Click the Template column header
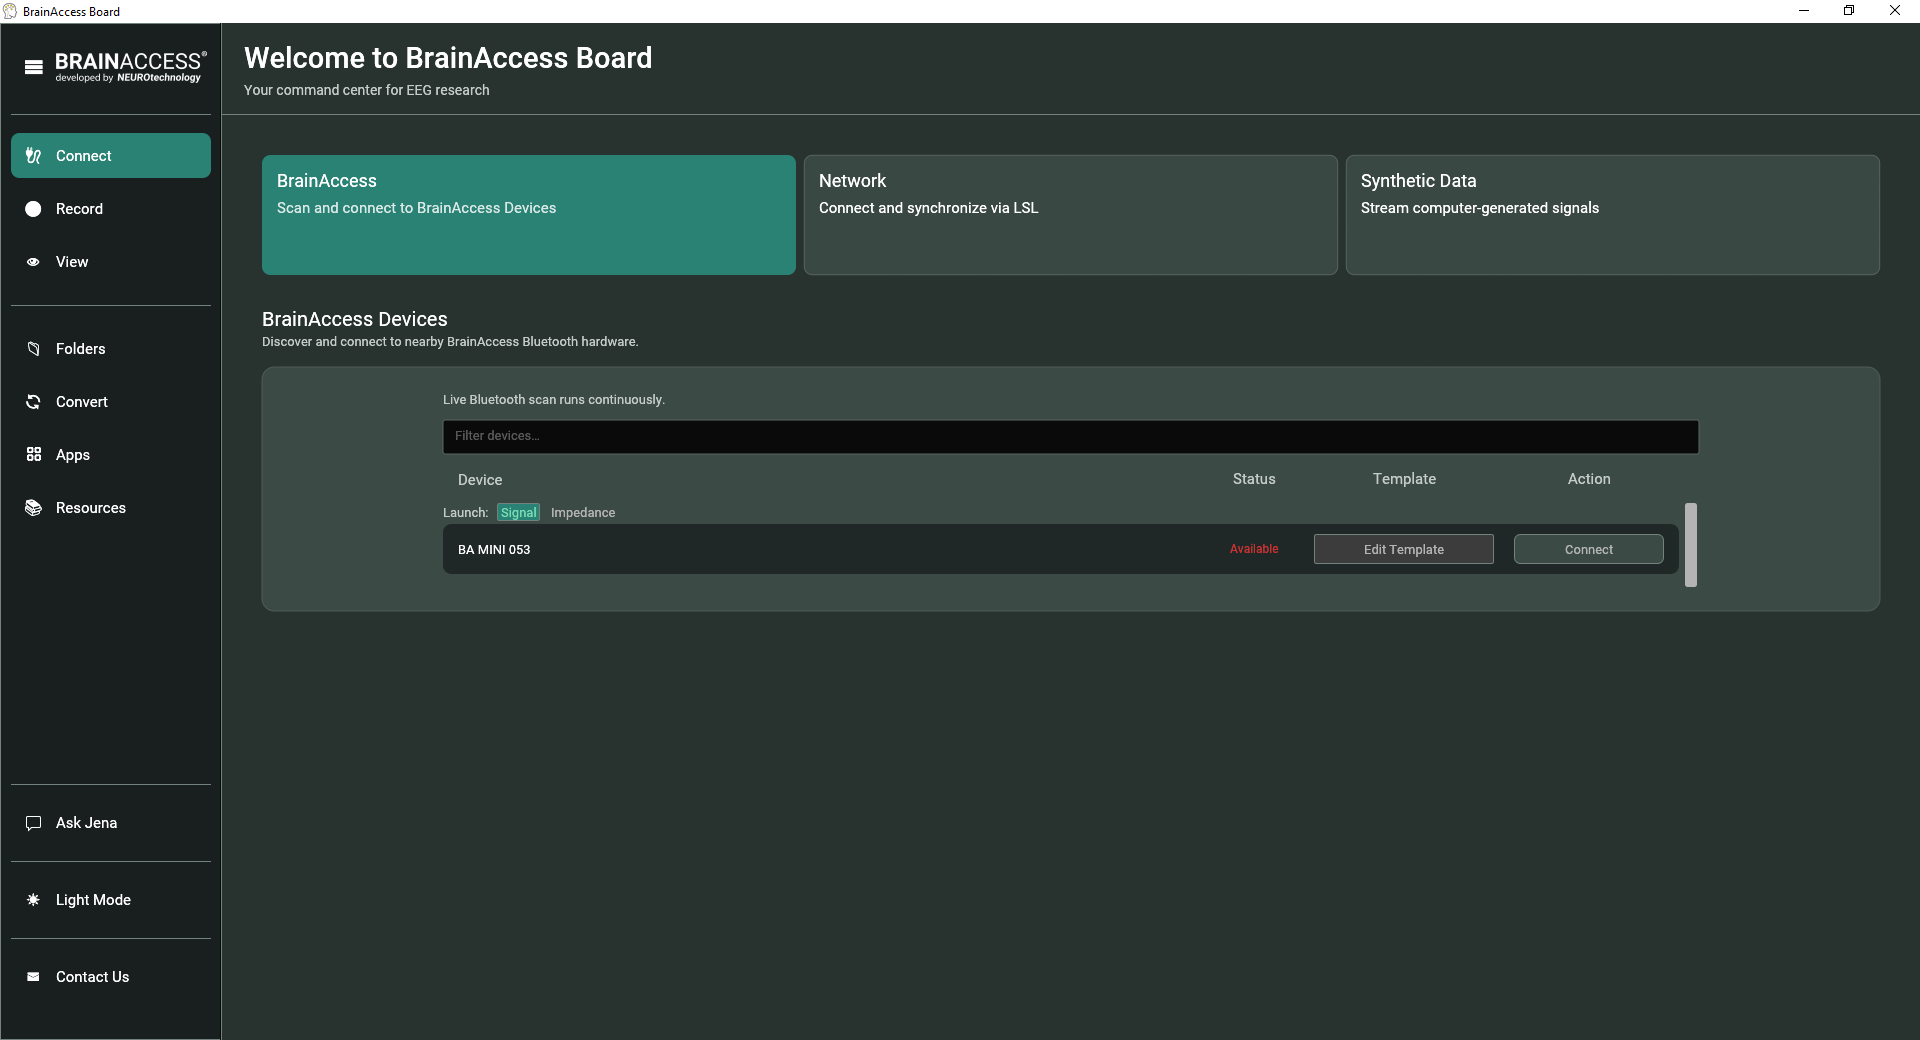This screenshot has width=1920, height=1040. point(1404,479)
